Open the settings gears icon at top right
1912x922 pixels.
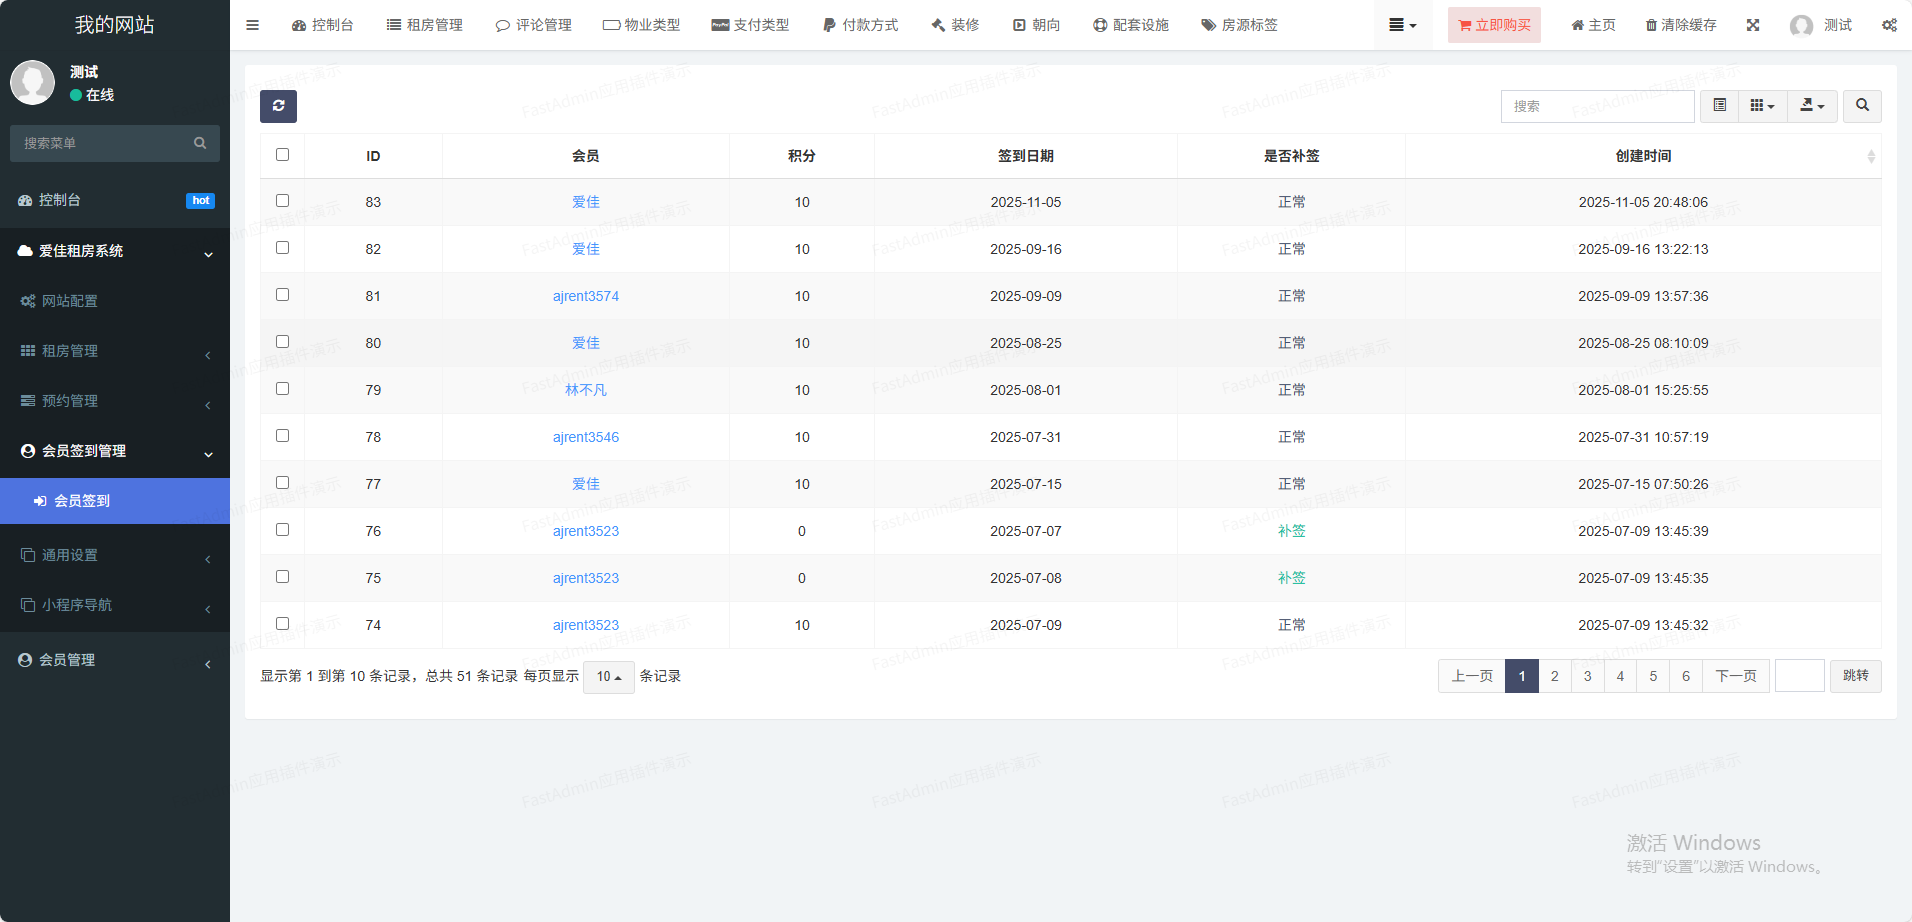tap(1889, 25)
